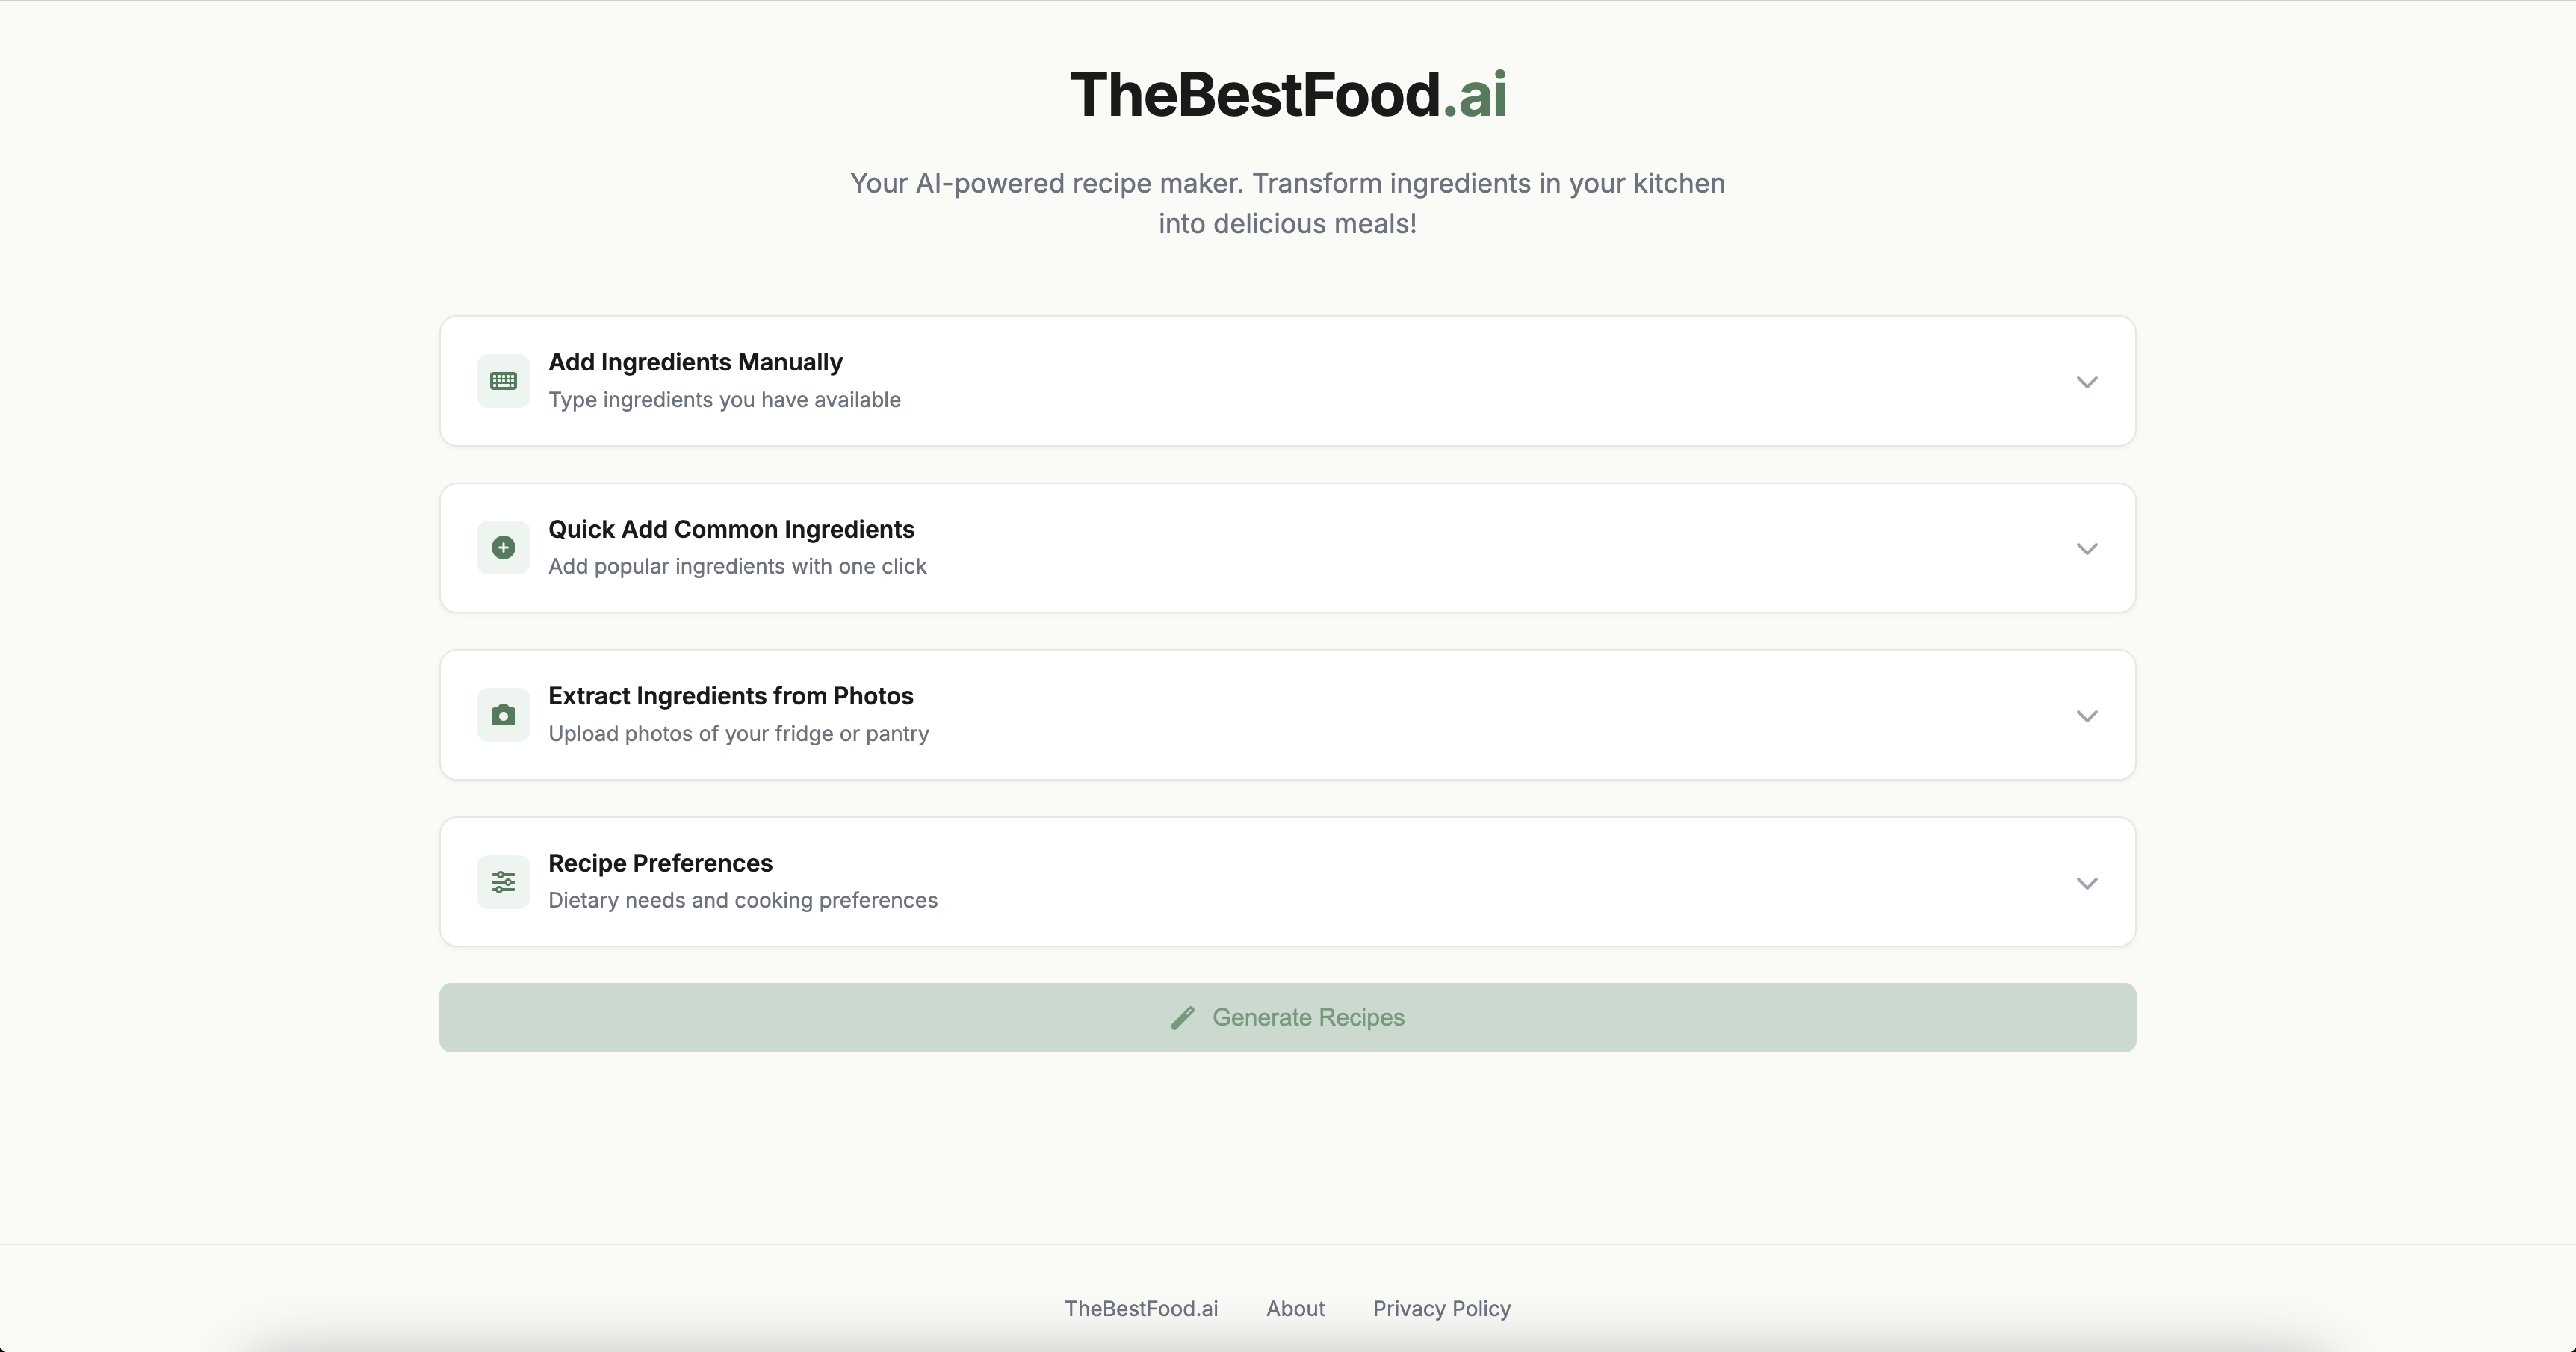Click the plus circle Quick Add icon
Screen dimensions: 2576x1352
tap(503, 548)
